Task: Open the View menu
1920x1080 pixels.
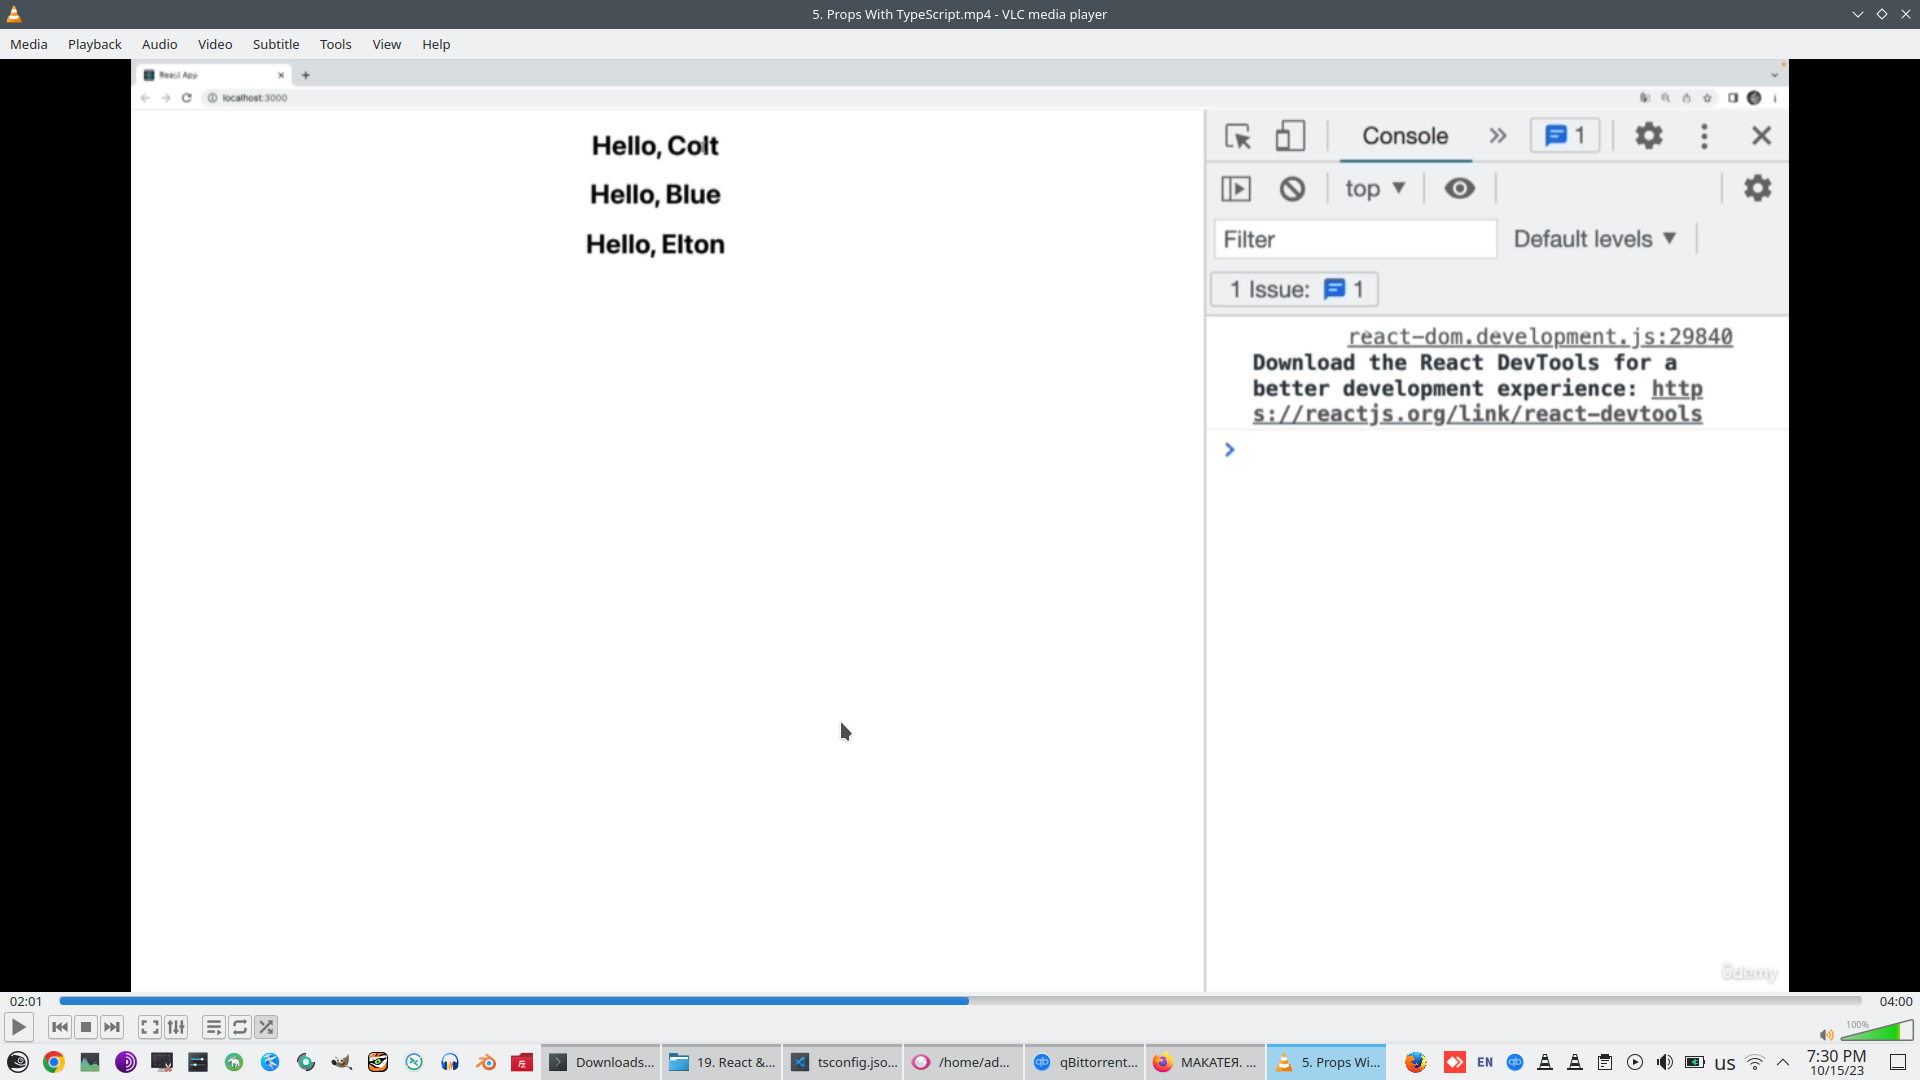Action: pos(386,44)
